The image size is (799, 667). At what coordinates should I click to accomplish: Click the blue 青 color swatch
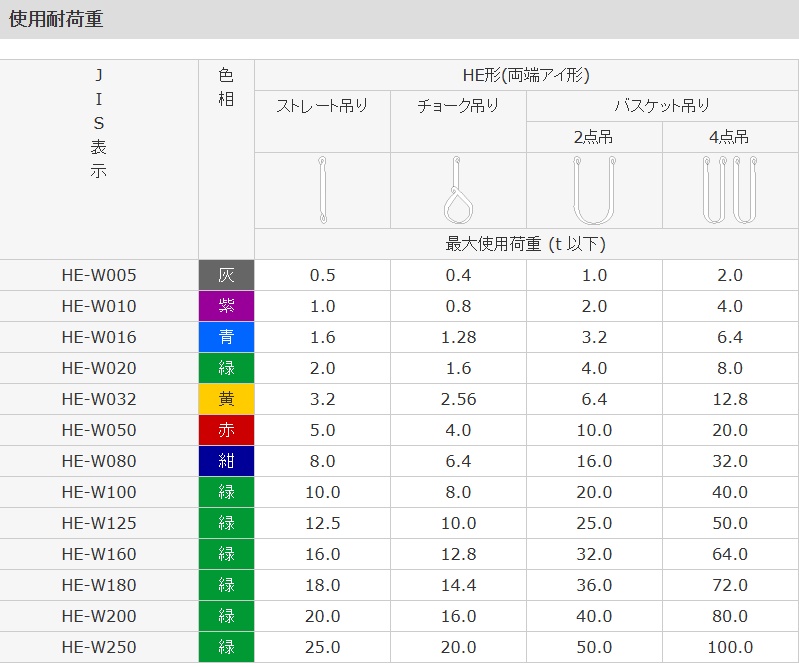(x=227, y=337)
